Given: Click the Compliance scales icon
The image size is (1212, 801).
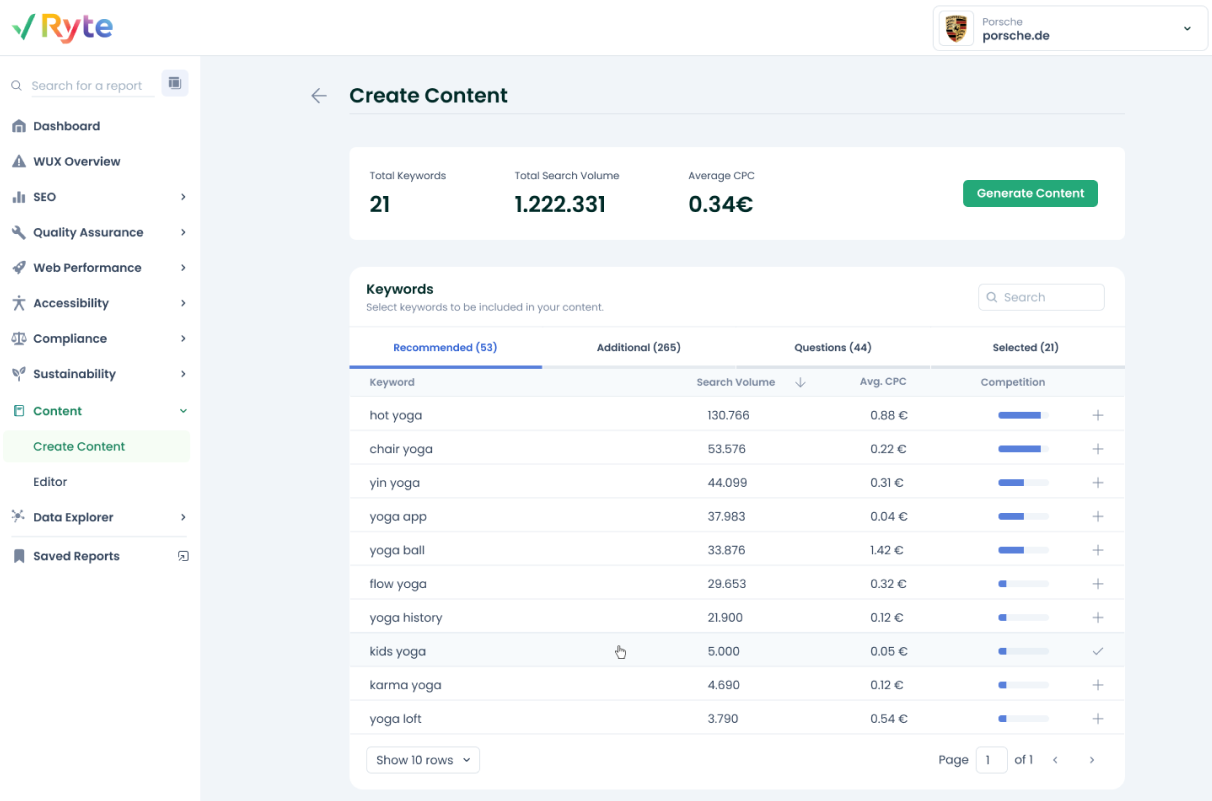Looking at the screenshot, I should (18, 339).
